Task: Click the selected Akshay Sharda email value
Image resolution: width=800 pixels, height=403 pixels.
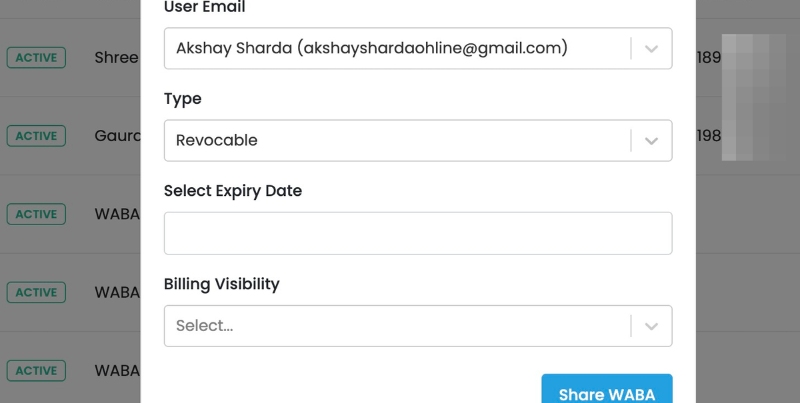Action: [371, 48]
